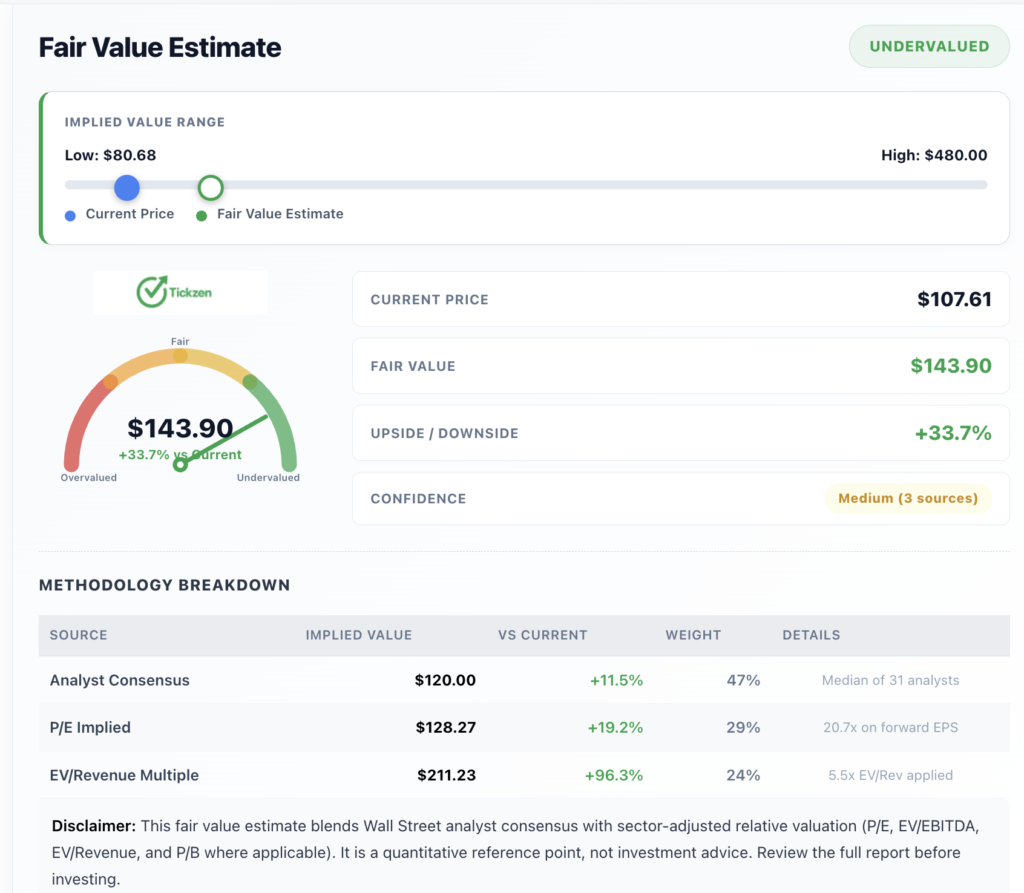The height and width of the screenshot is (893, 1024).
Task: Click the $143.90 value in the Fair Value card
Action: coord(951,366)
